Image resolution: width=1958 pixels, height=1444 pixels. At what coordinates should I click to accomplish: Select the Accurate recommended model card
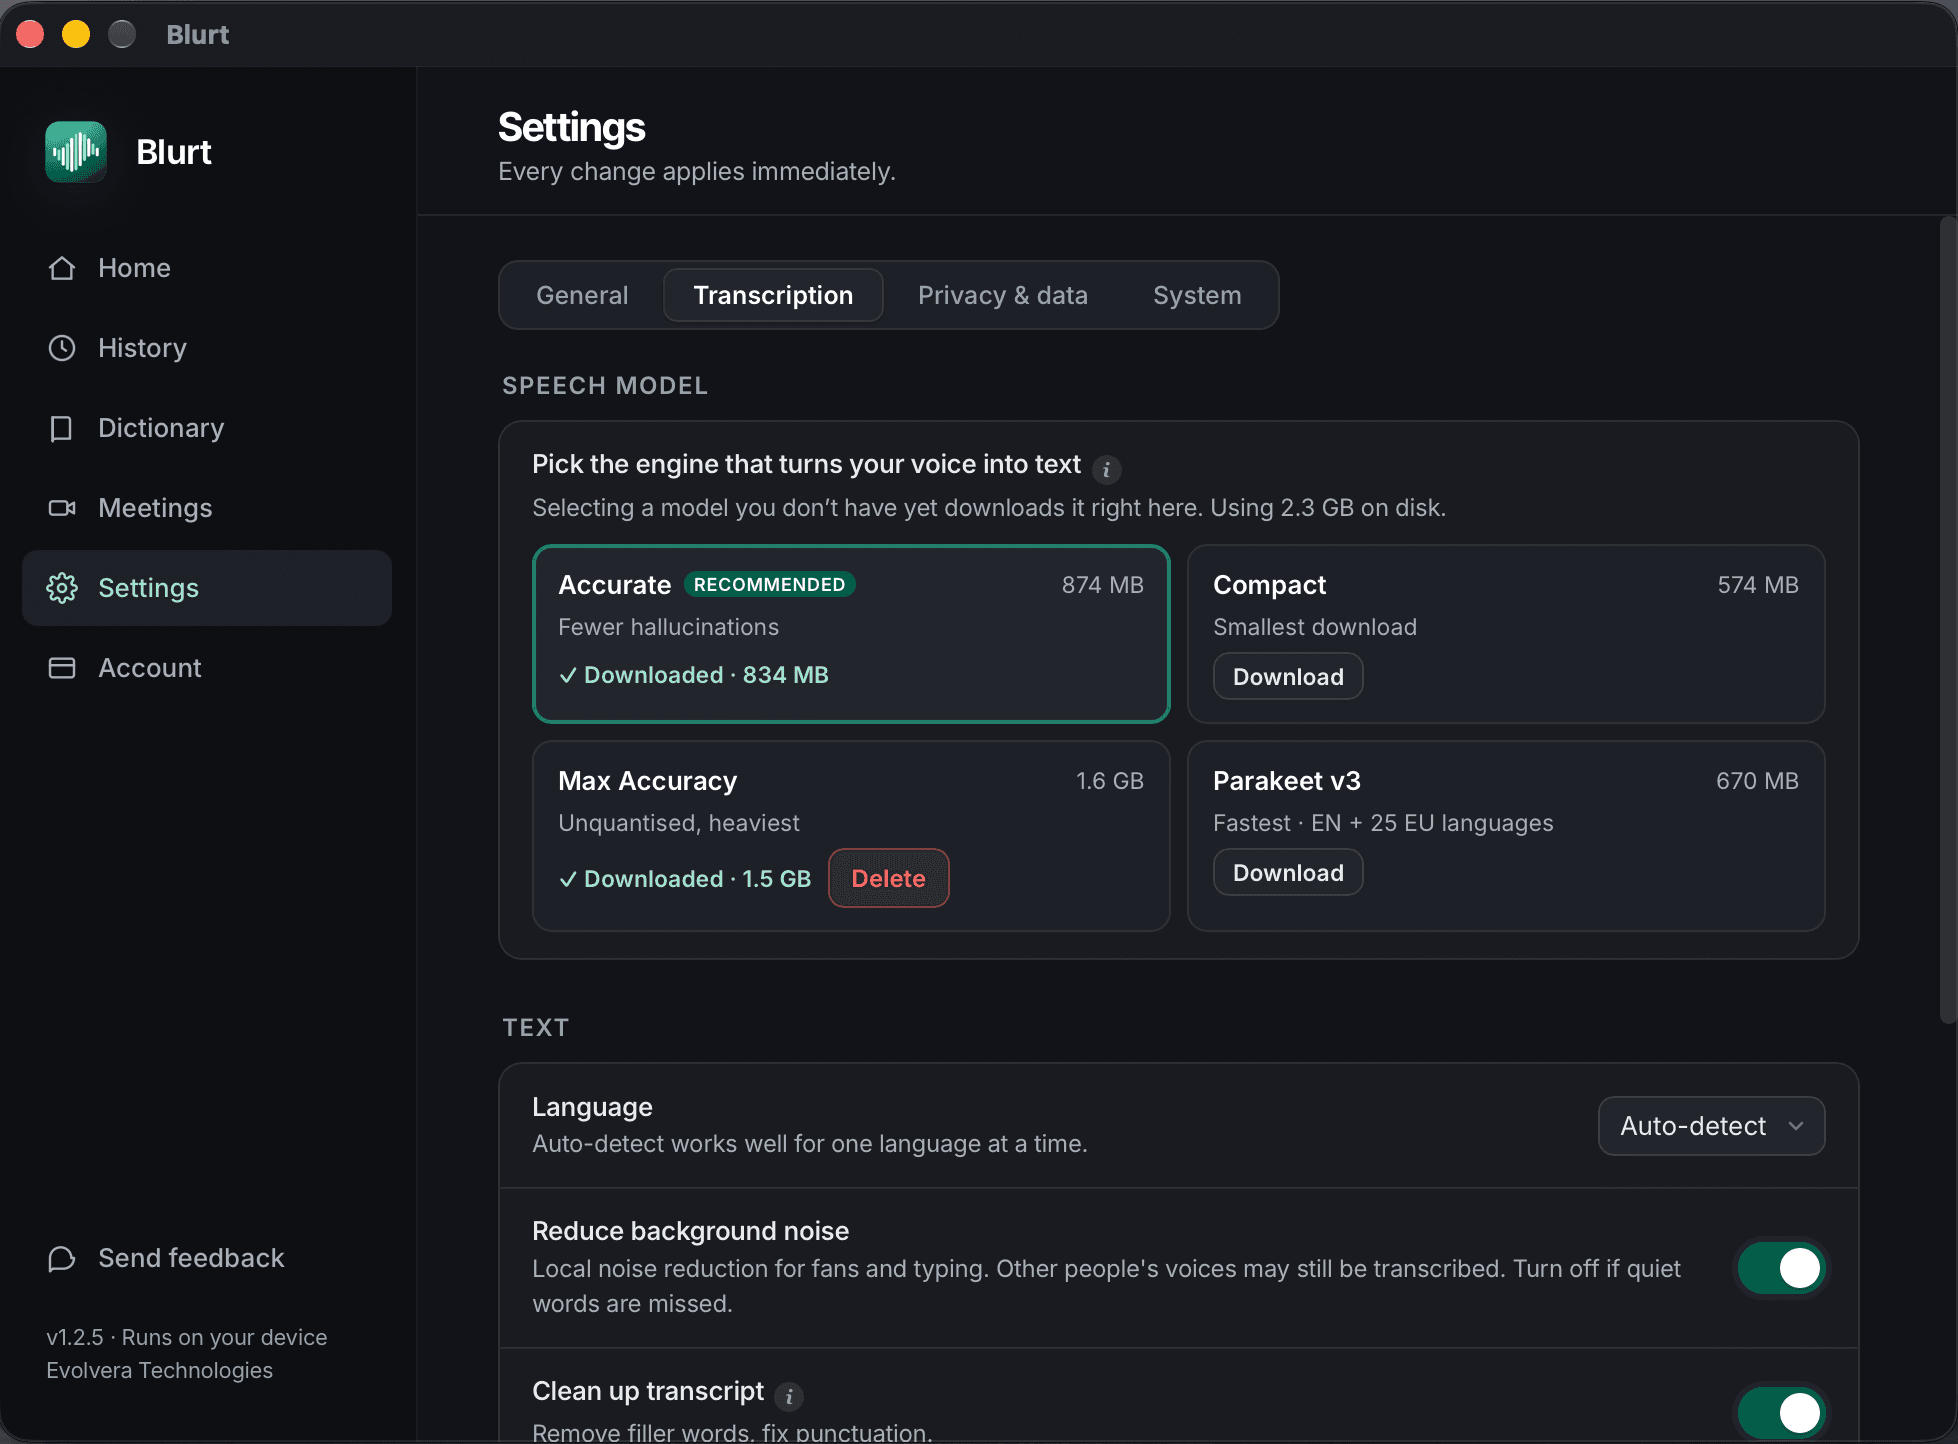(851, 633)
